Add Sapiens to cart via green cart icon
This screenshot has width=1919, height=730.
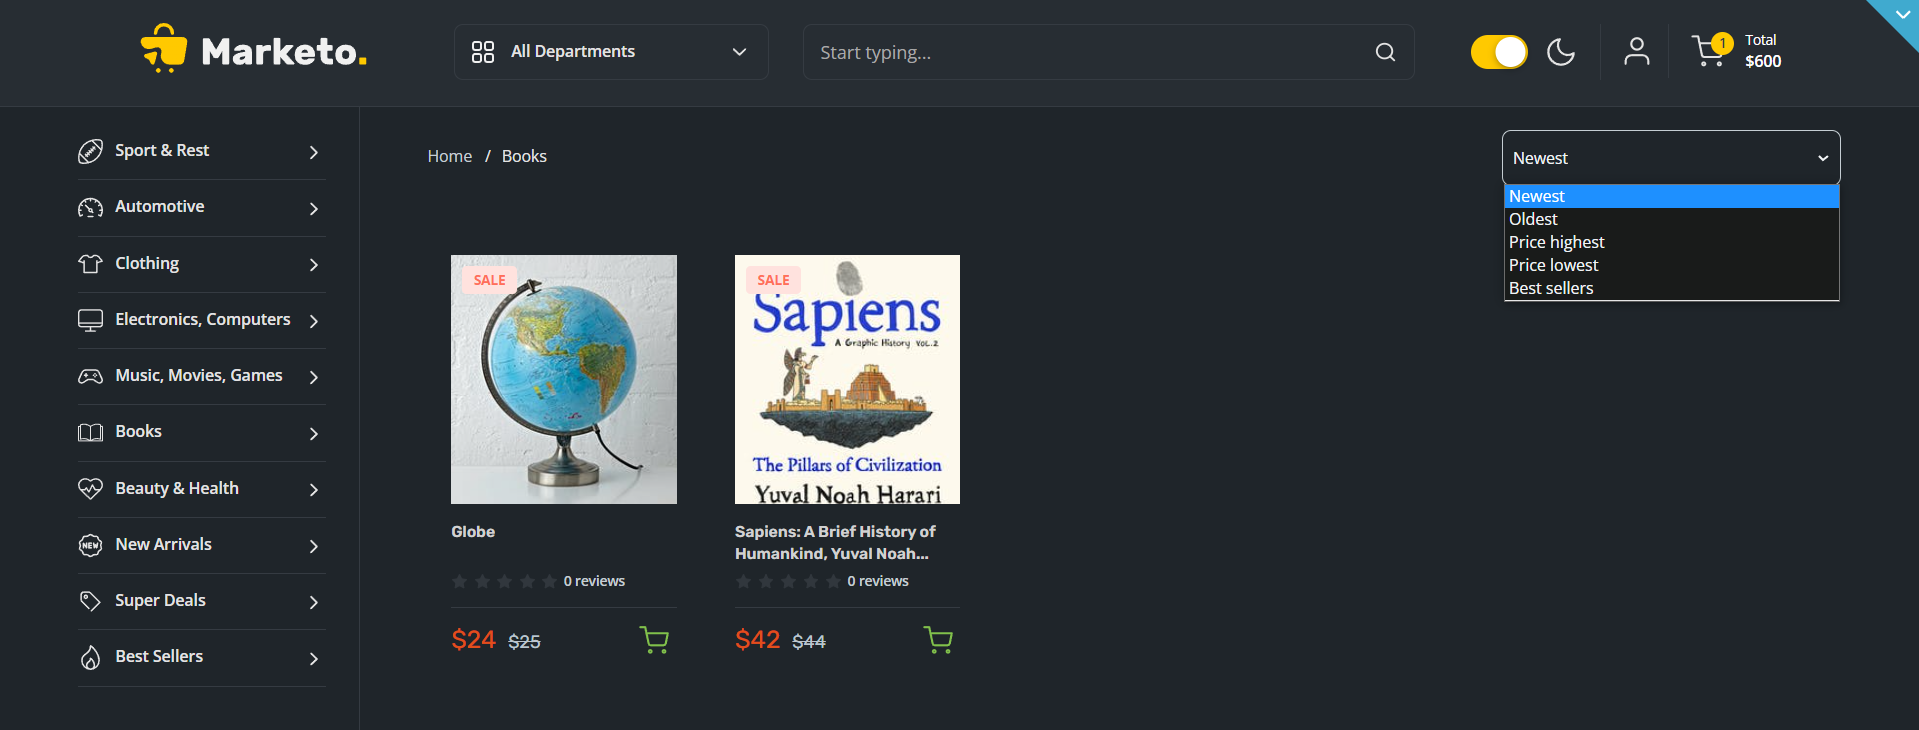(938, 640)
